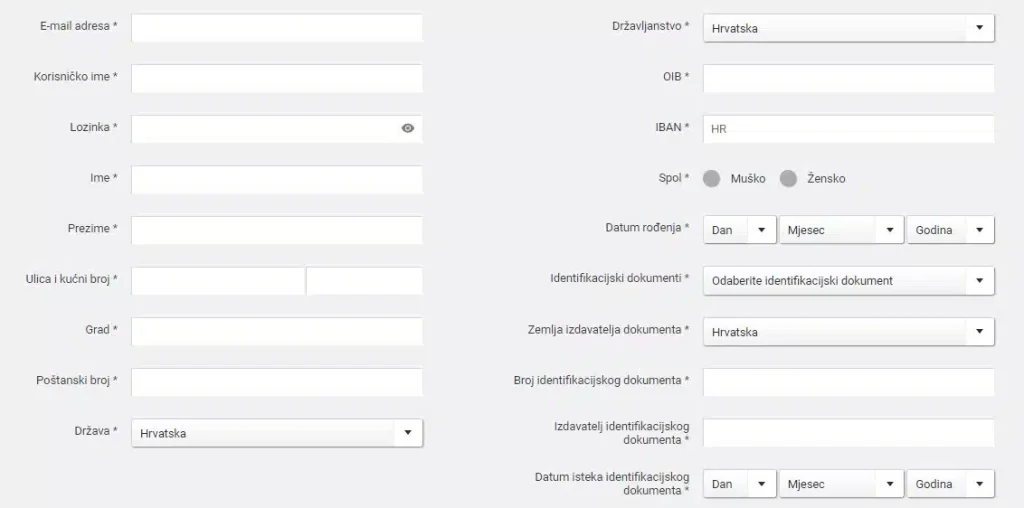Click the Prezime input field
The image size is (1024, 508).
[x=277, y=230]
